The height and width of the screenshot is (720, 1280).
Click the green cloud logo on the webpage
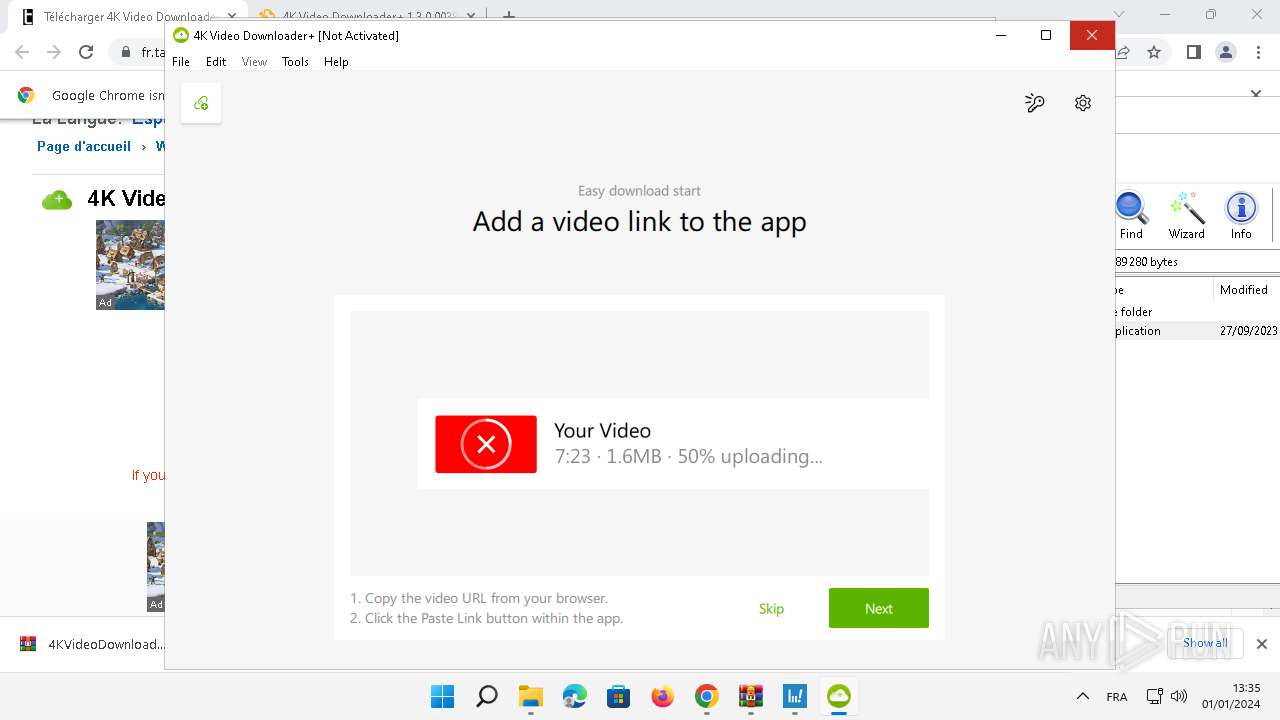[57, 200]
